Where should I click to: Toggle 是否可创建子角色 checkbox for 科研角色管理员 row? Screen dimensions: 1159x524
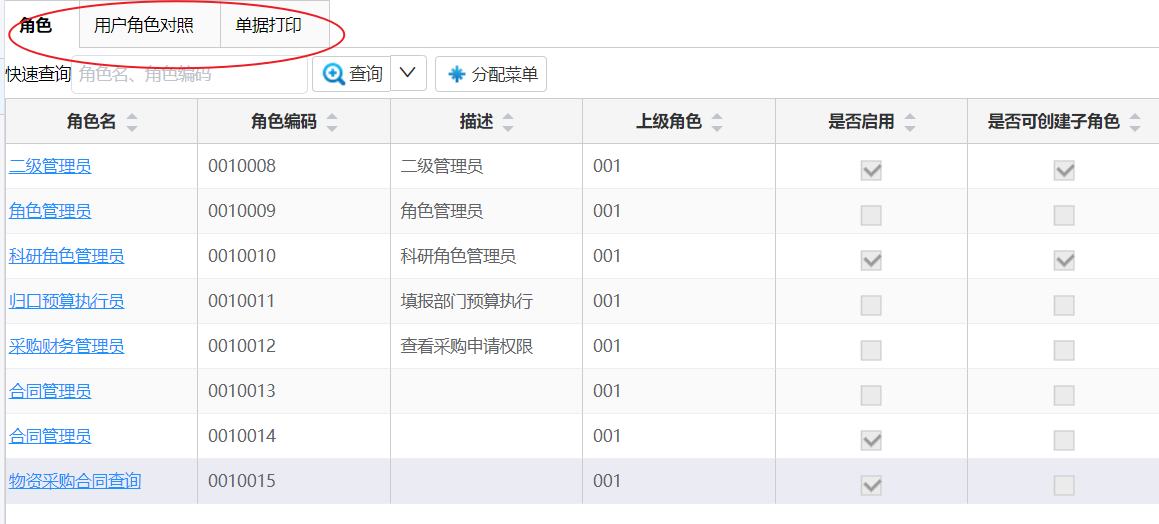coord(1064,260)
